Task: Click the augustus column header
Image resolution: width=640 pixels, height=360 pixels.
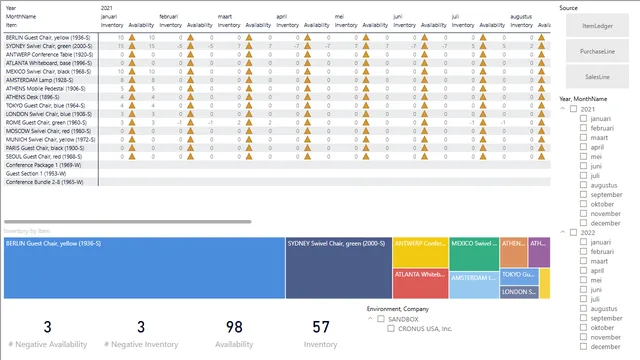Action: [x=521, y=16]
